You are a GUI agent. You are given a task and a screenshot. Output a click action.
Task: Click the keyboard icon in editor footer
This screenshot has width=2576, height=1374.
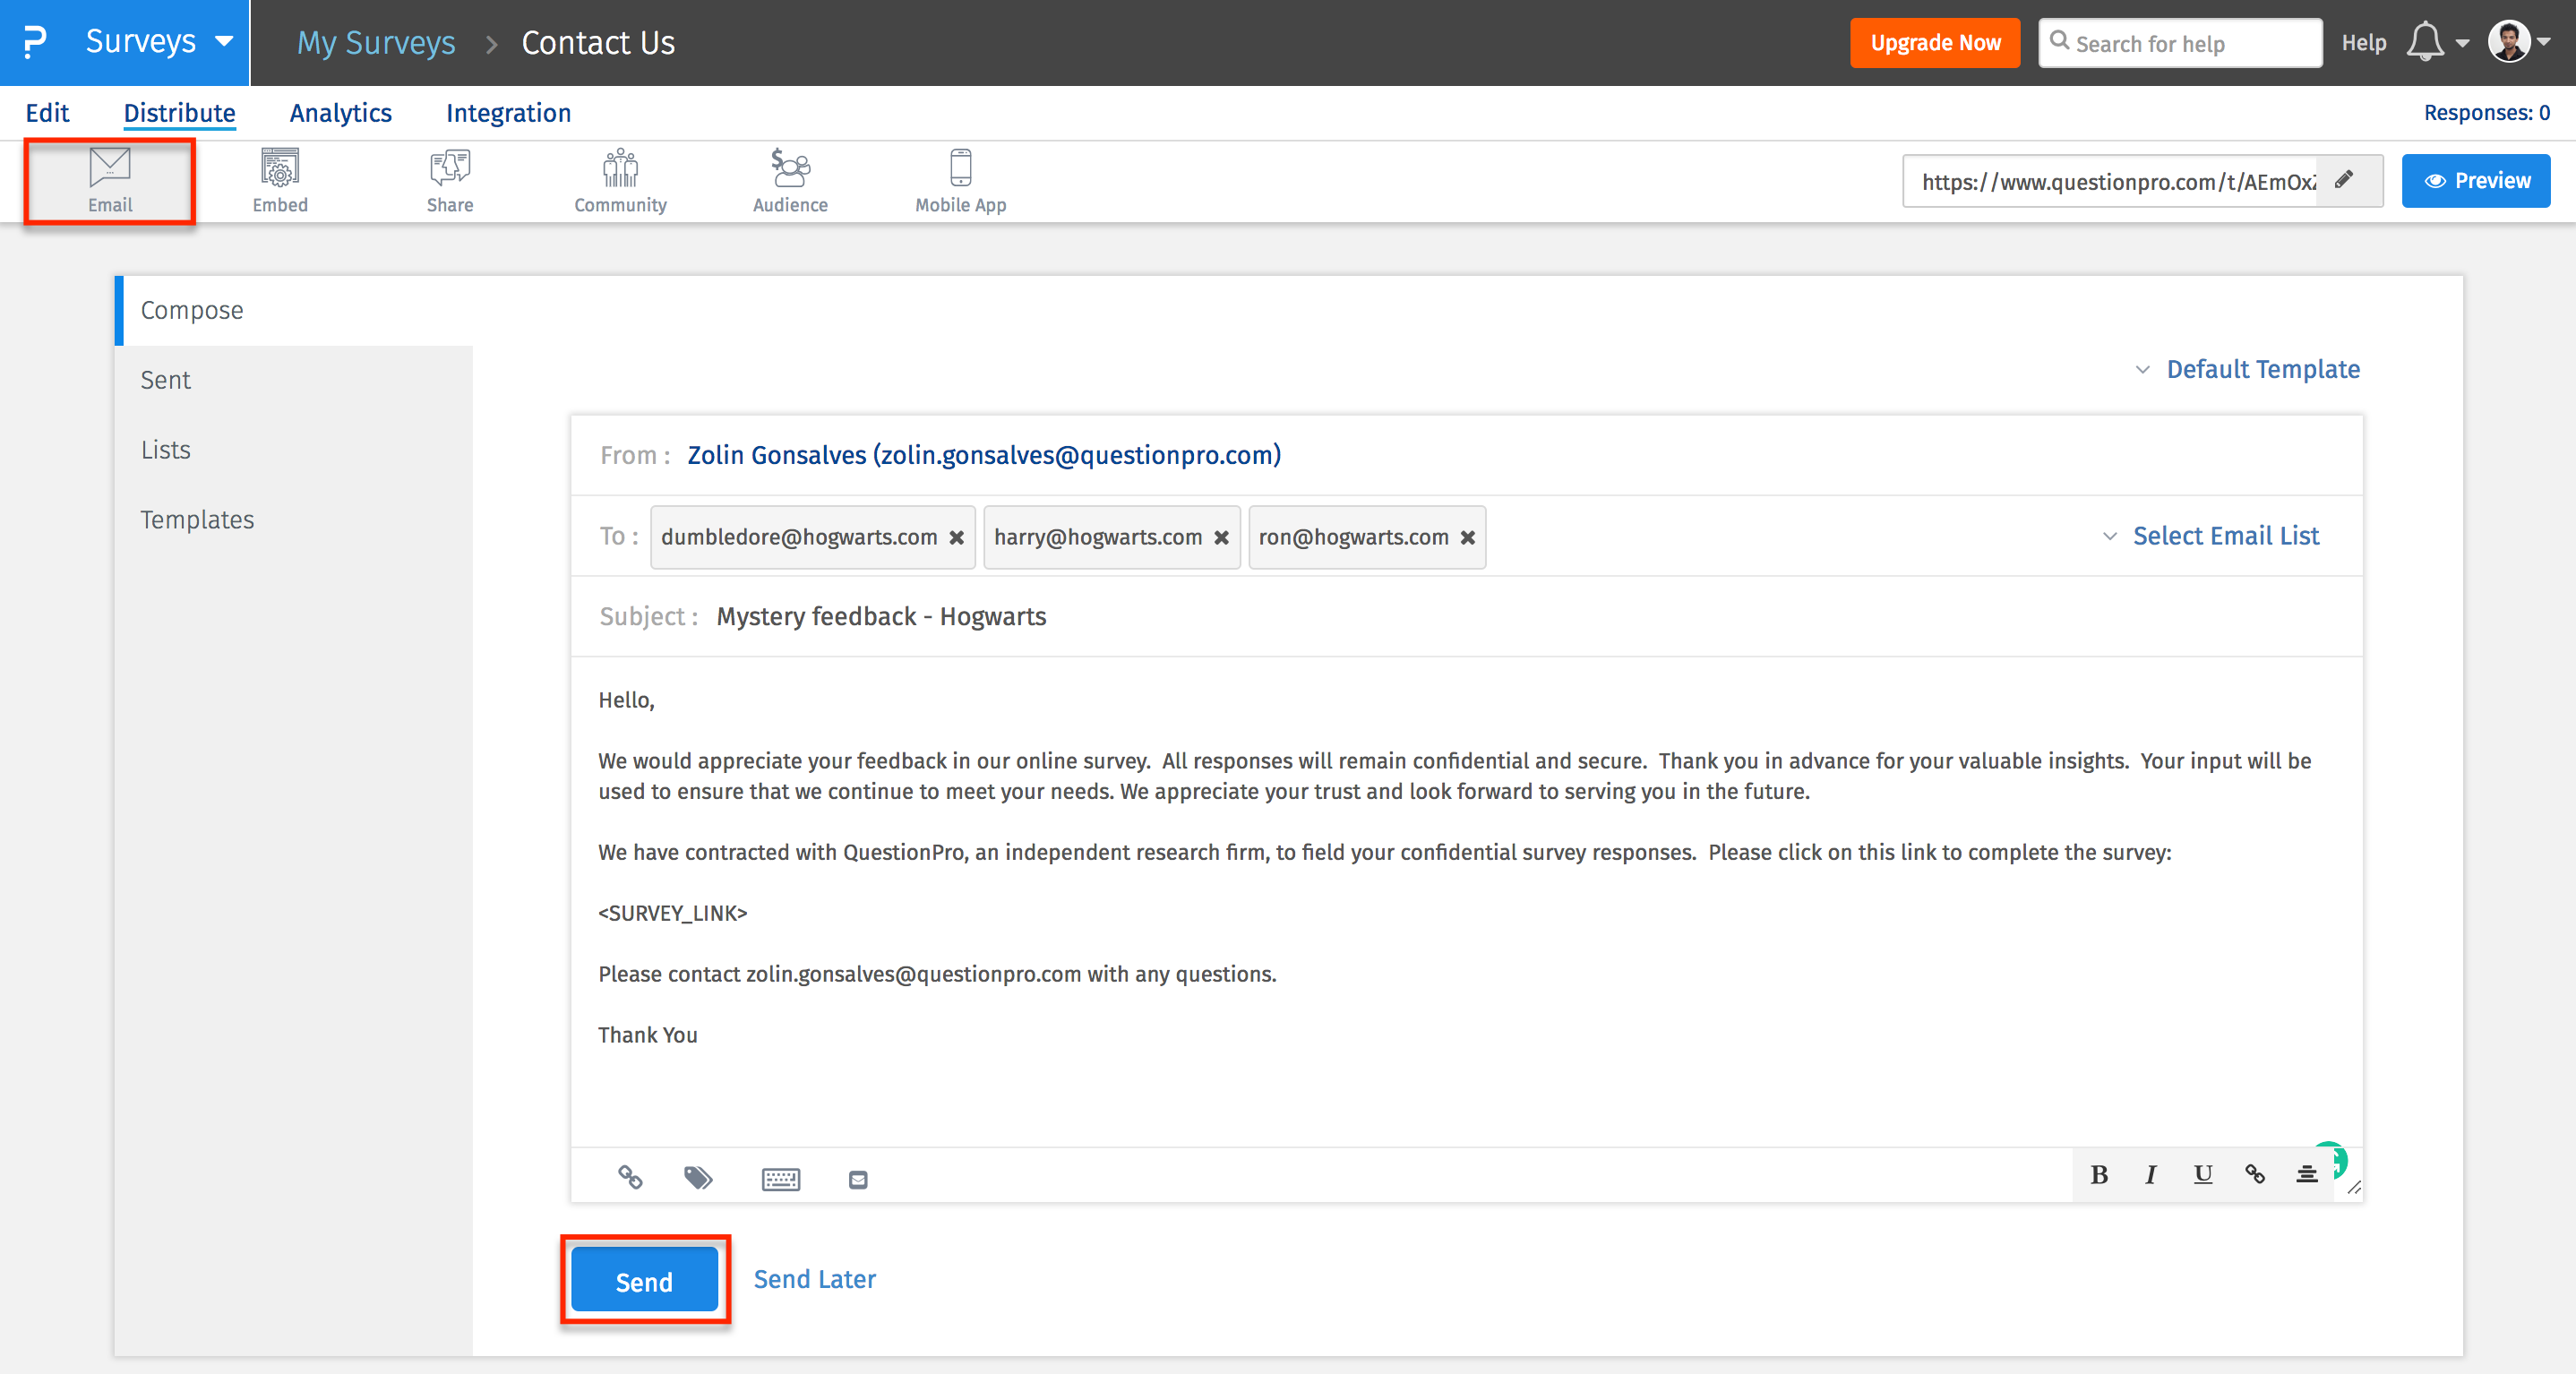tap(780, 1179)
